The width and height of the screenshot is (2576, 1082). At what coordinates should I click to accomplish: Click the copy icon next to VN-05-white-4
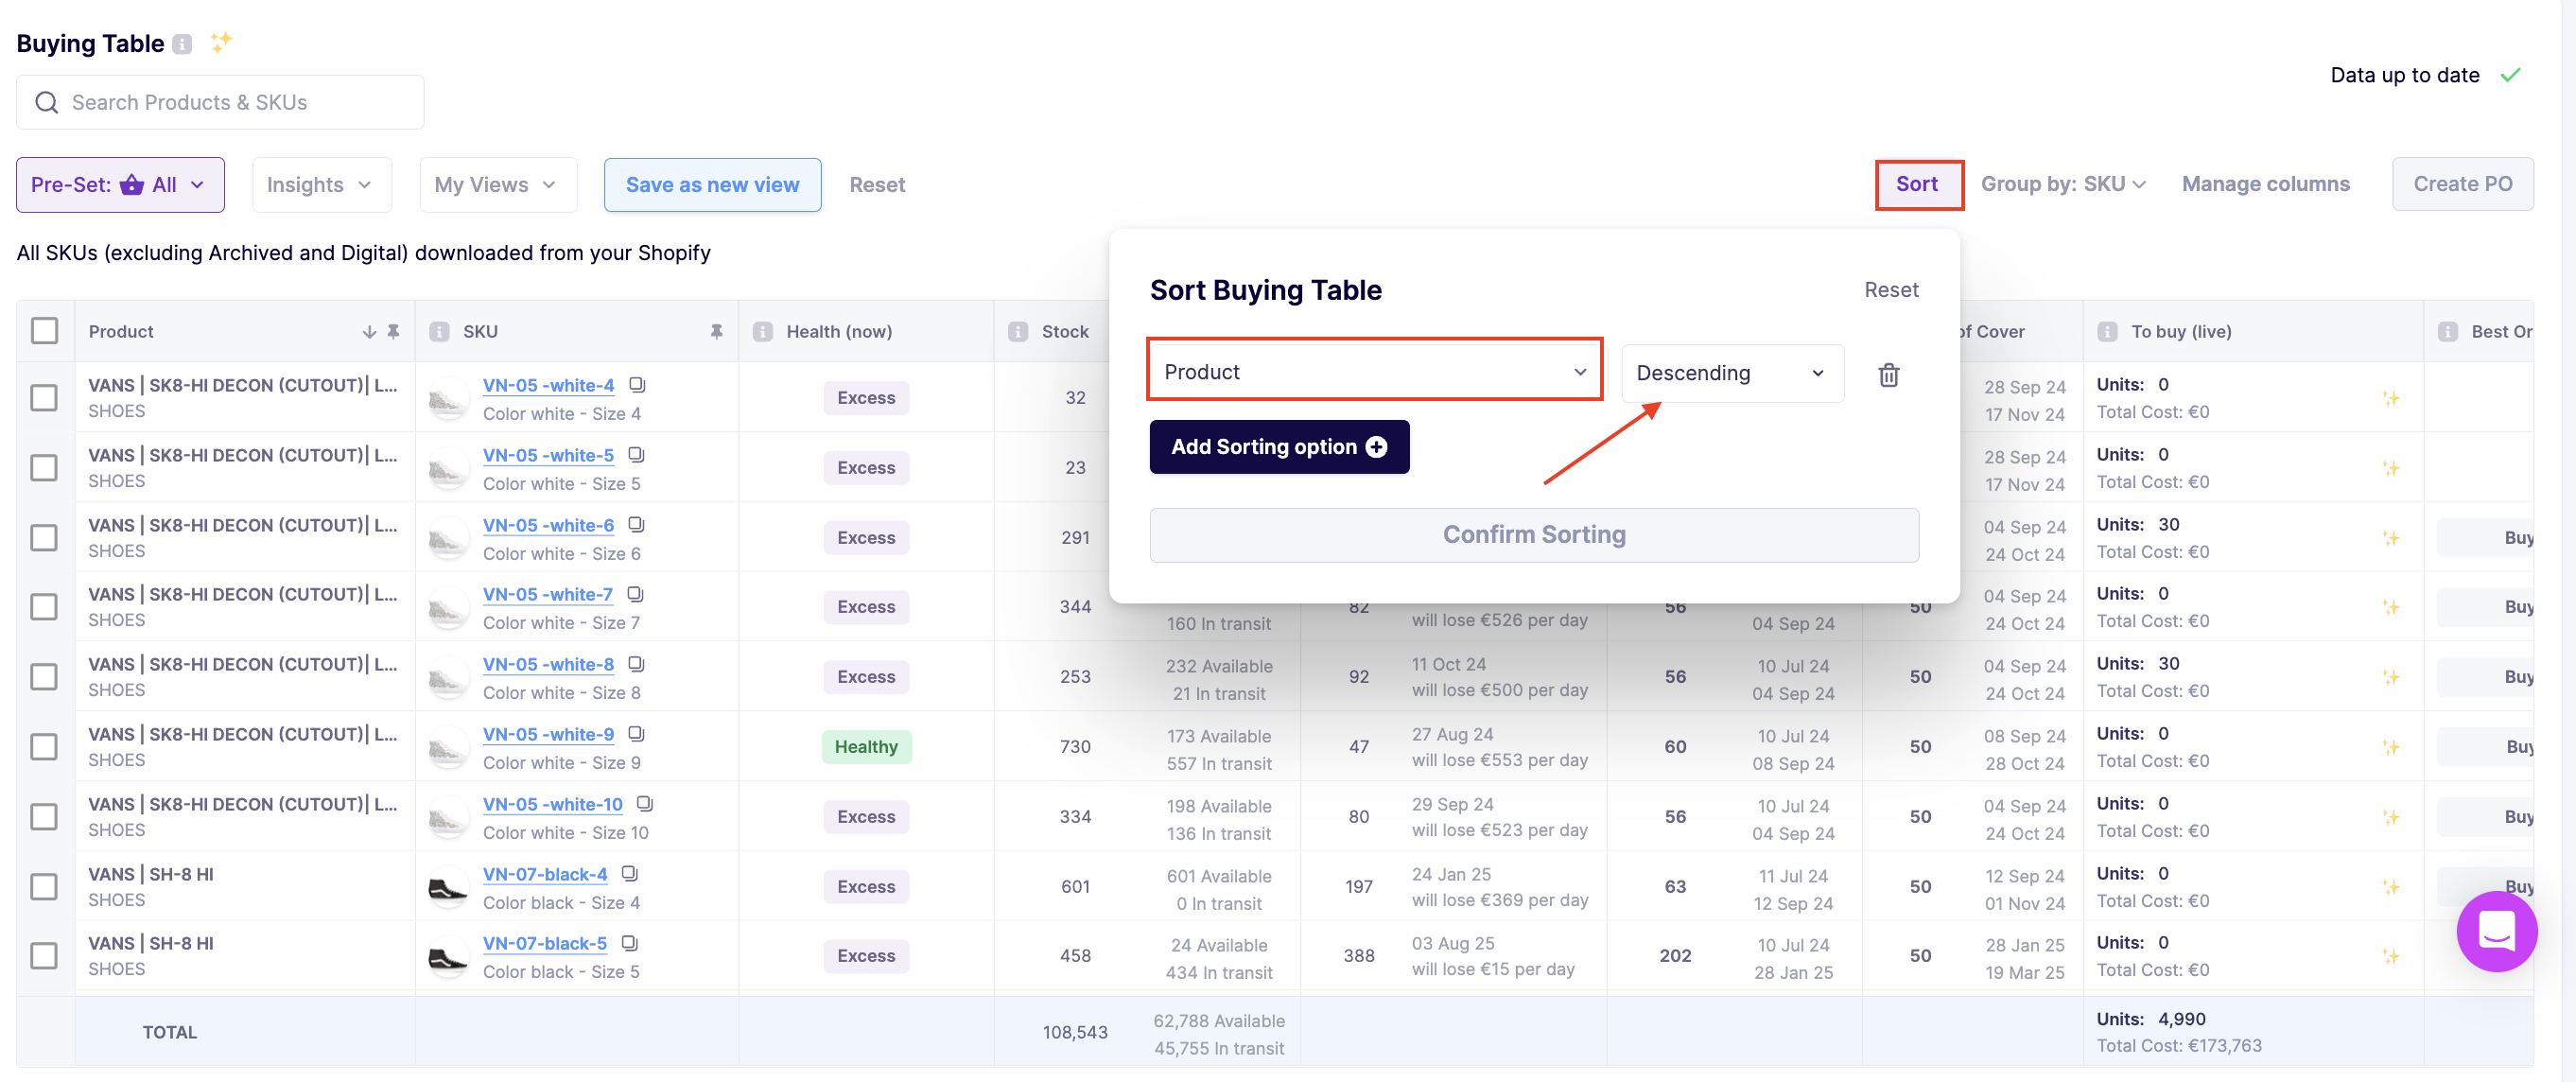[x=636, y=385]
